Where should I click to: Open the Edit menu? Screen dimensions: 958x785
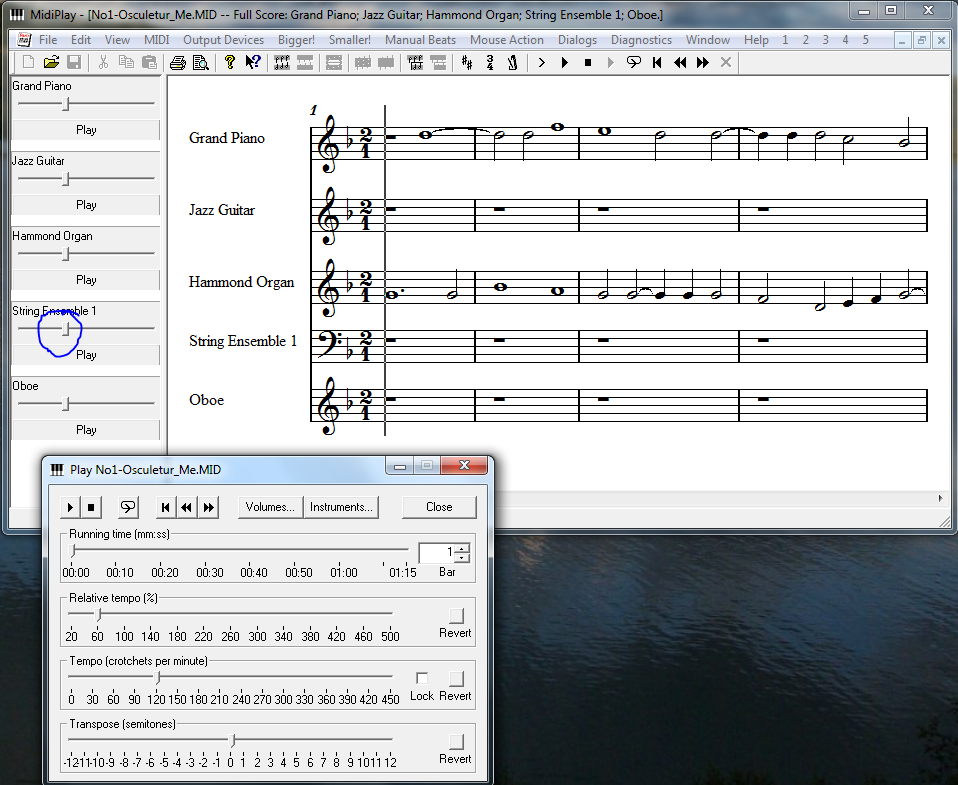coord(81,40)
